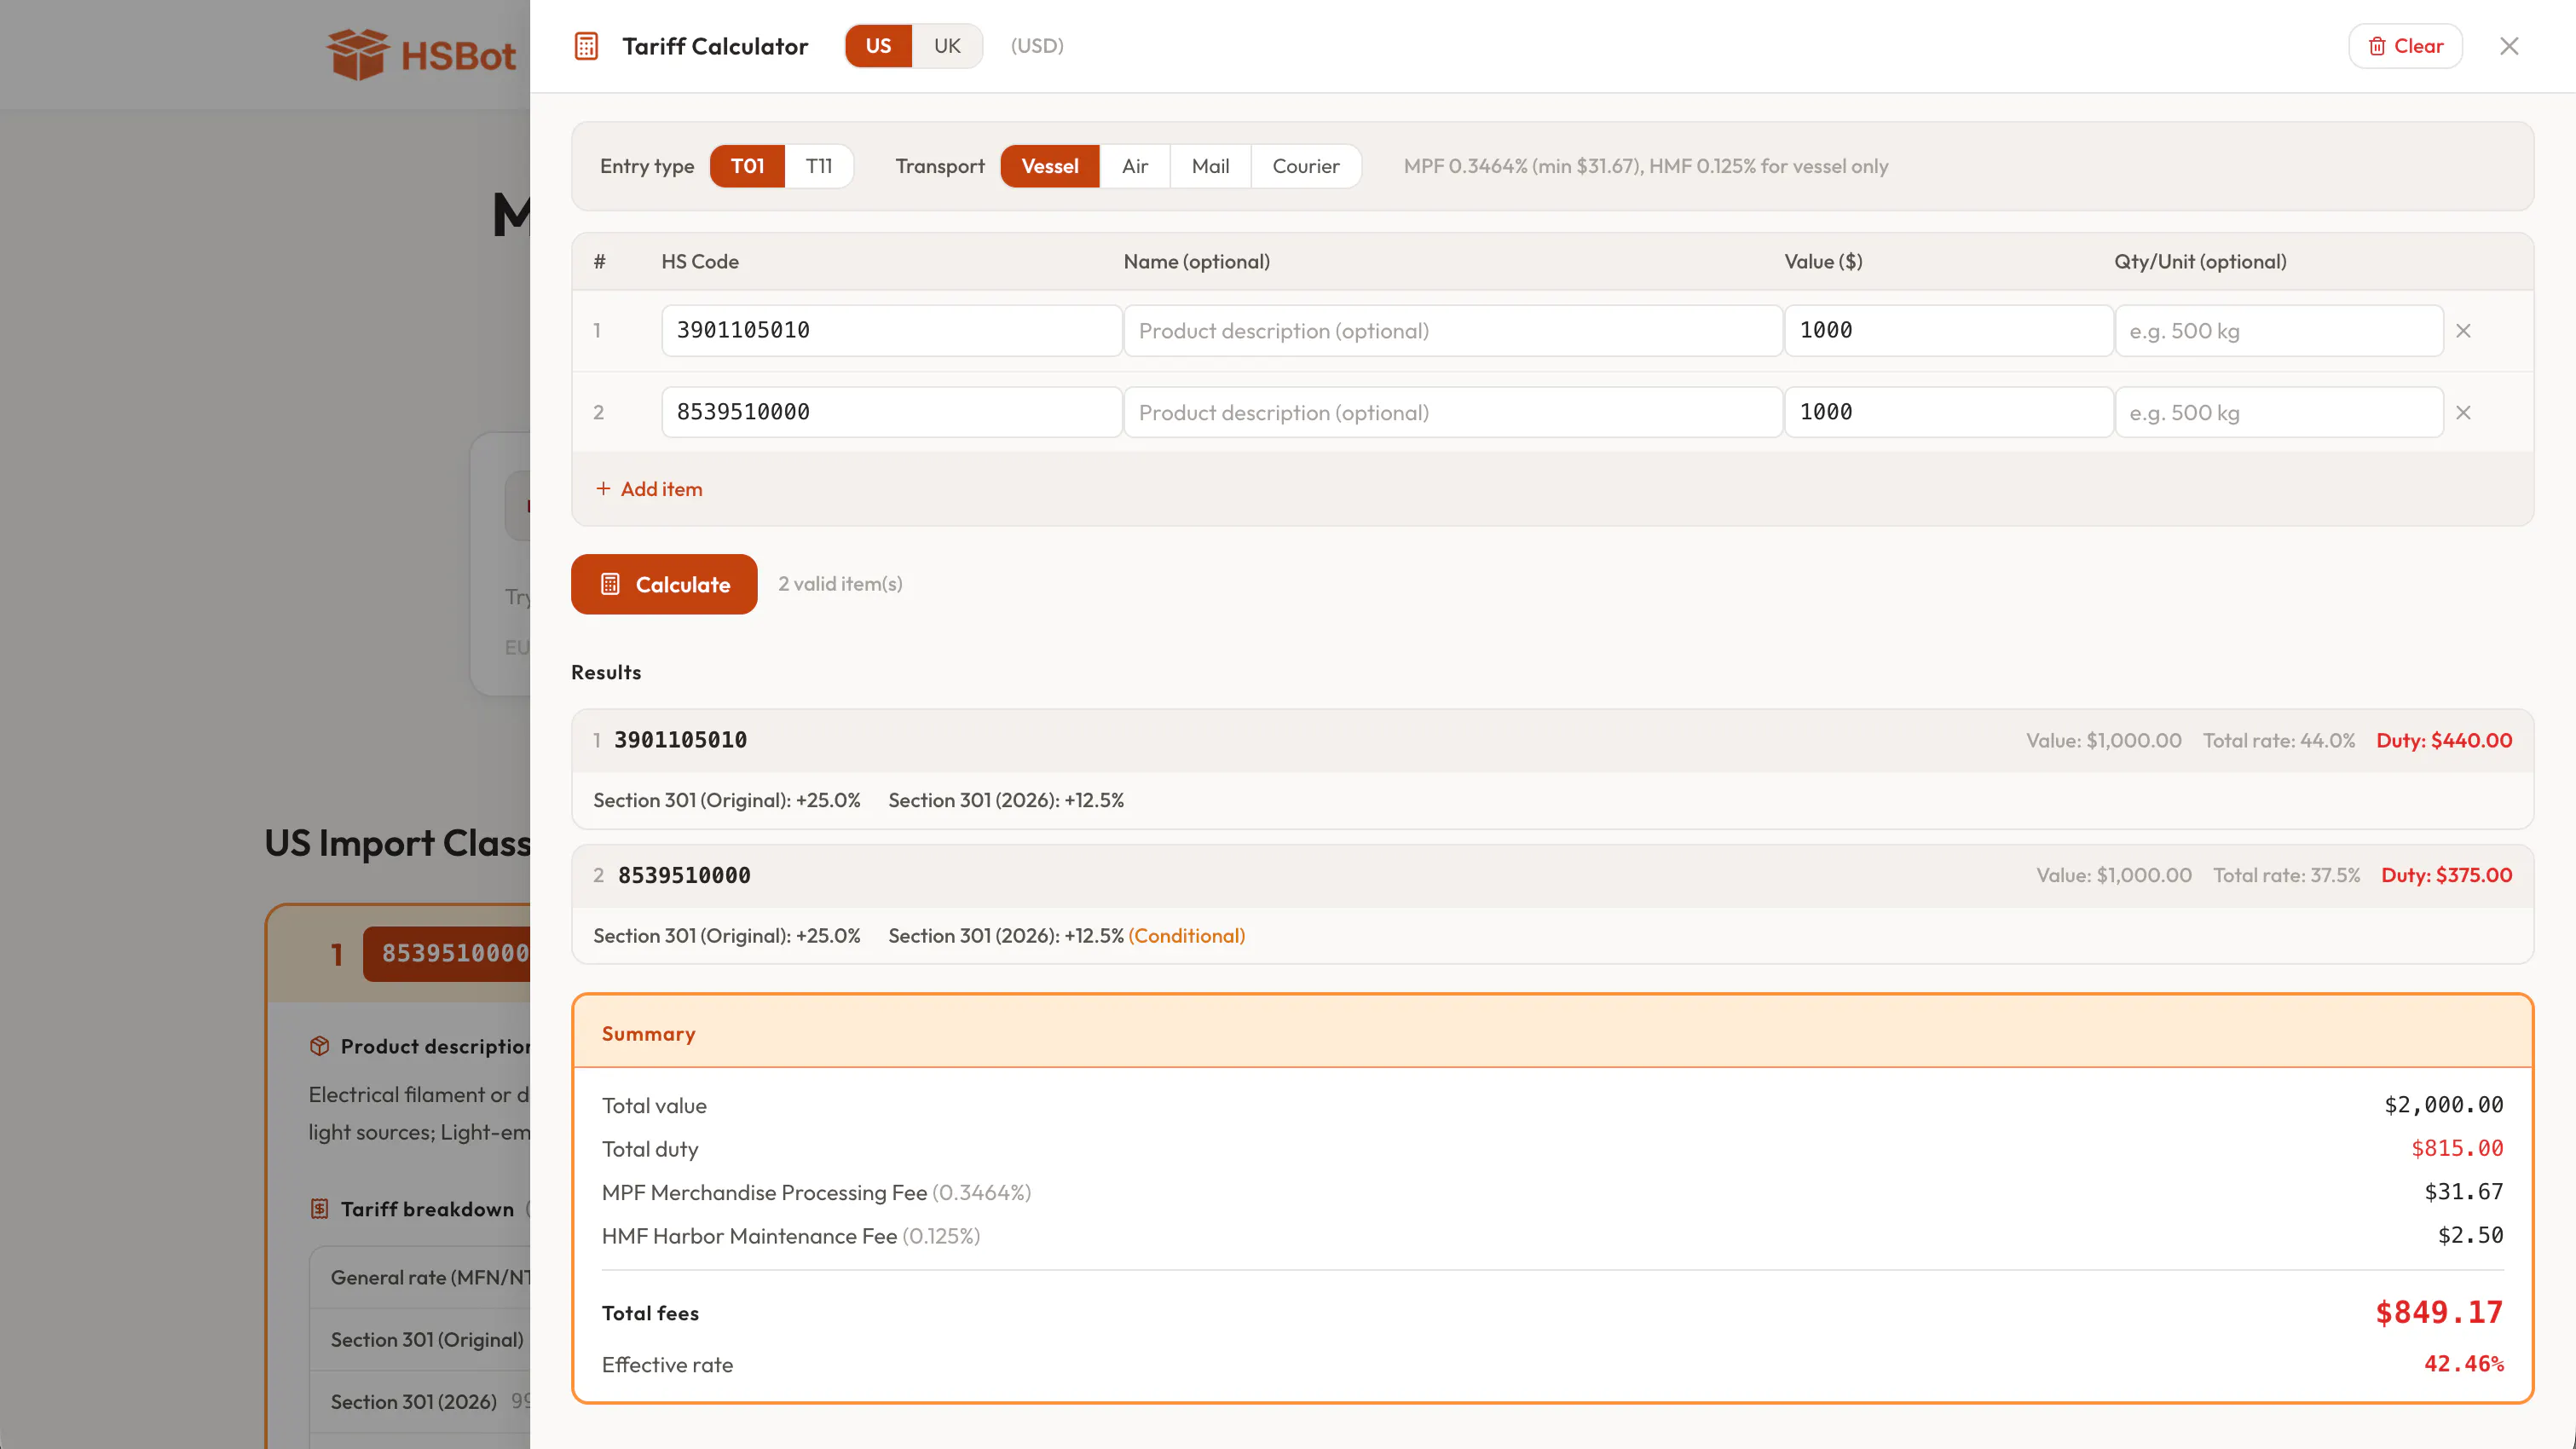This screenshot has height=1449, width=2576.
Task: Click MPF fee amount $31.67
Action: pos(2464,1192)
